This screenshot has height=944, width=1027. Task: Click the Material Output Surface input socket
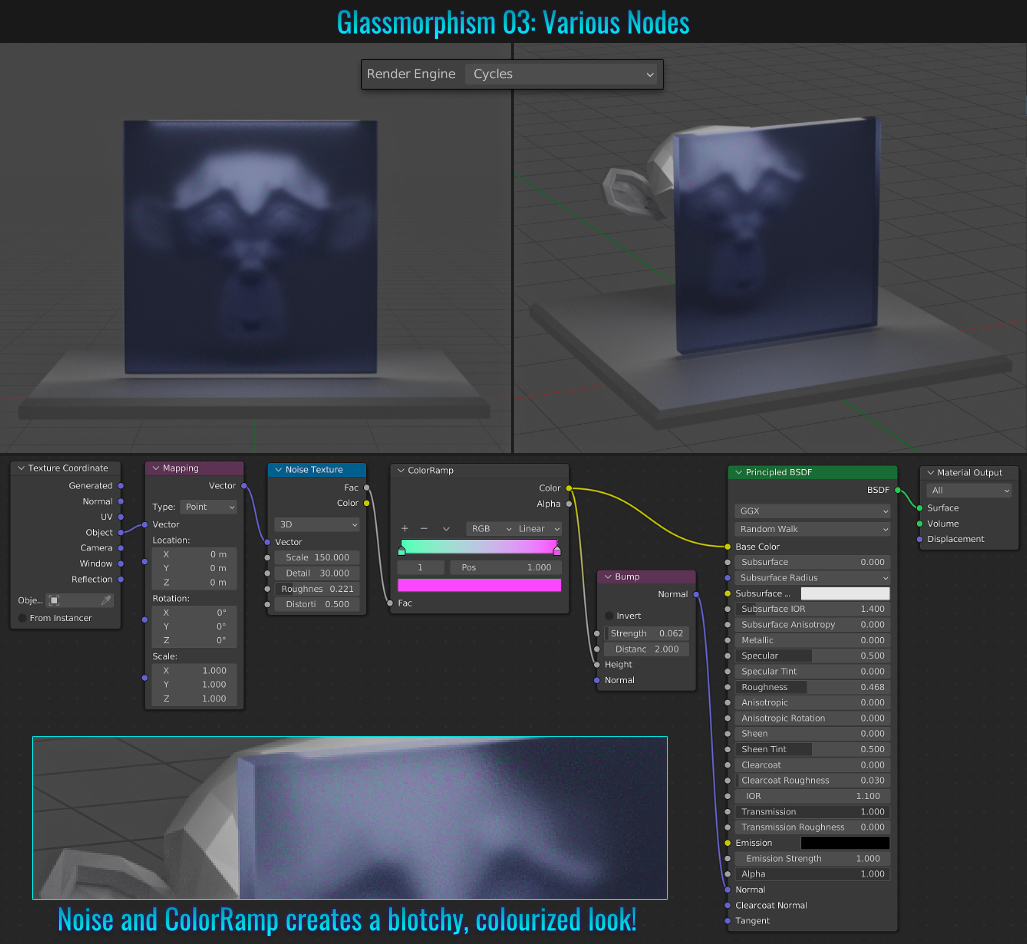point(920,508)
